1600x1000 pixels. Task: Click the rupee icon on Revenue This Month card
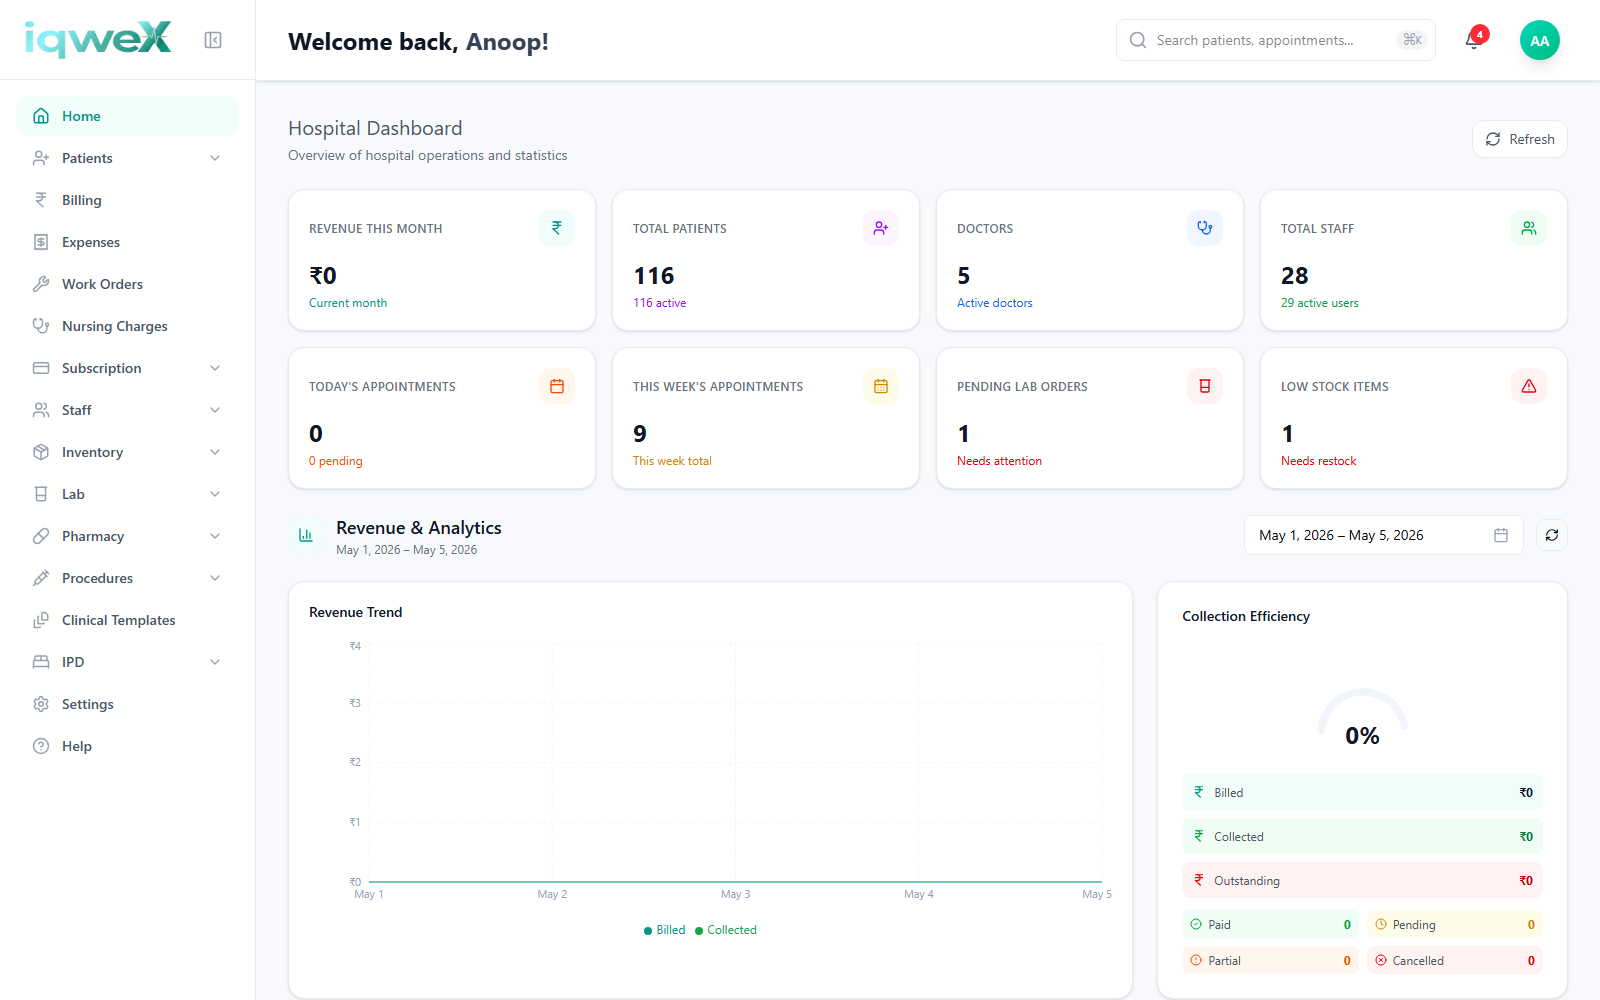pyautogui.click(x=557, y=228)
